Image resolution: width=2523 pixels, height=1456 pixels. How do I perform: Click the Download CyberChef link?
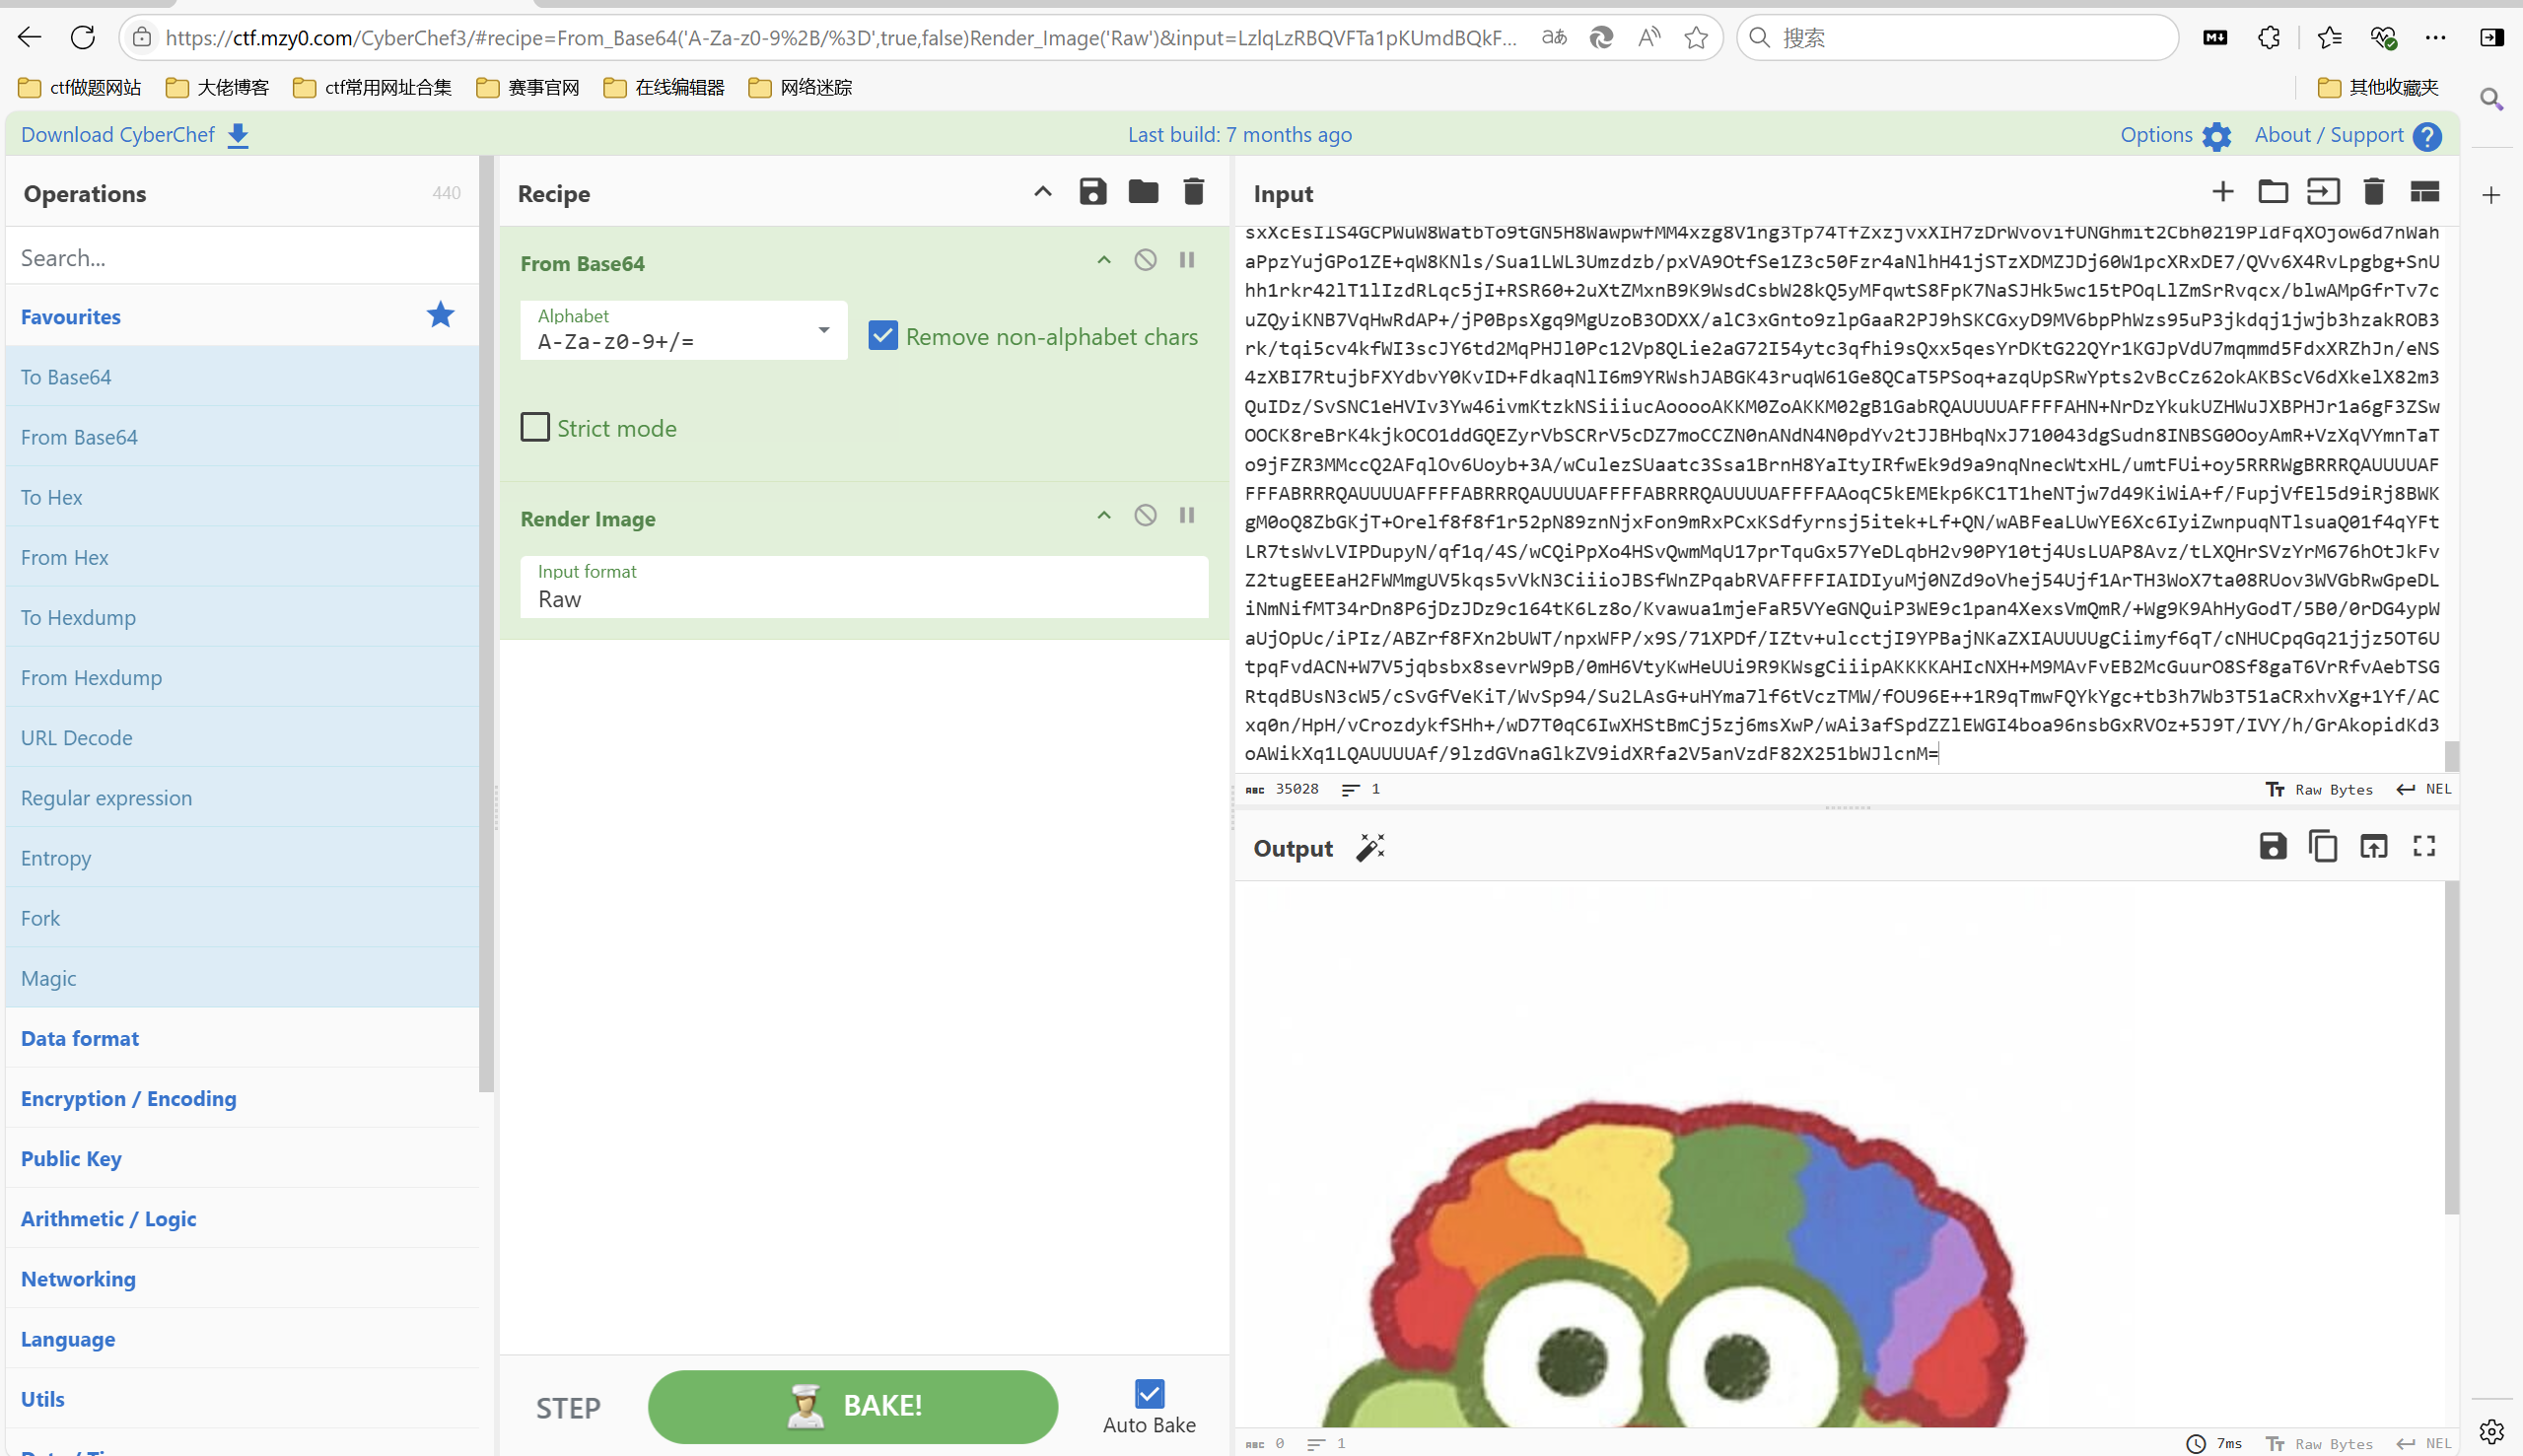pyautogui.click(x=135, y=134)
